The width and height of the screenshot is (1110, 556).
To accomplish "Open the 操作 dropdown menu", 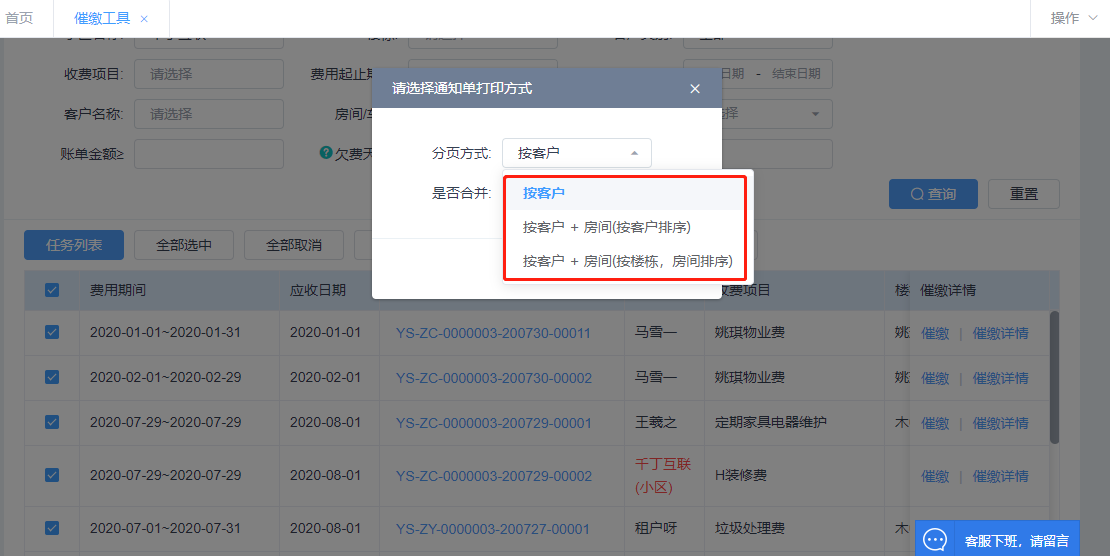I will click(x=1073, y=18).
